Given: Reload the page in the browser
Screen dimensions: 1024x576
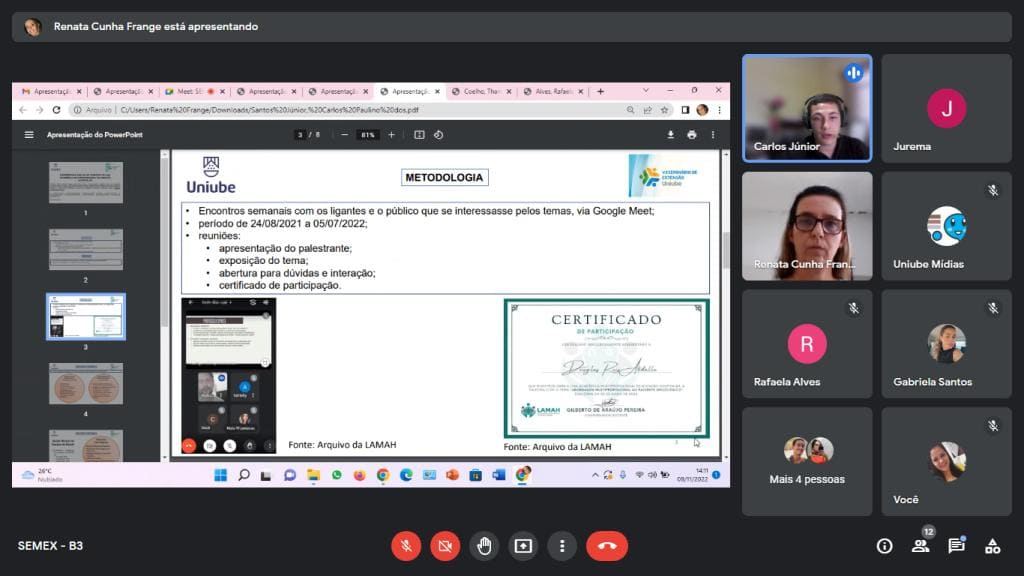Looking at the screenshot, I should [x=56, y=110].
